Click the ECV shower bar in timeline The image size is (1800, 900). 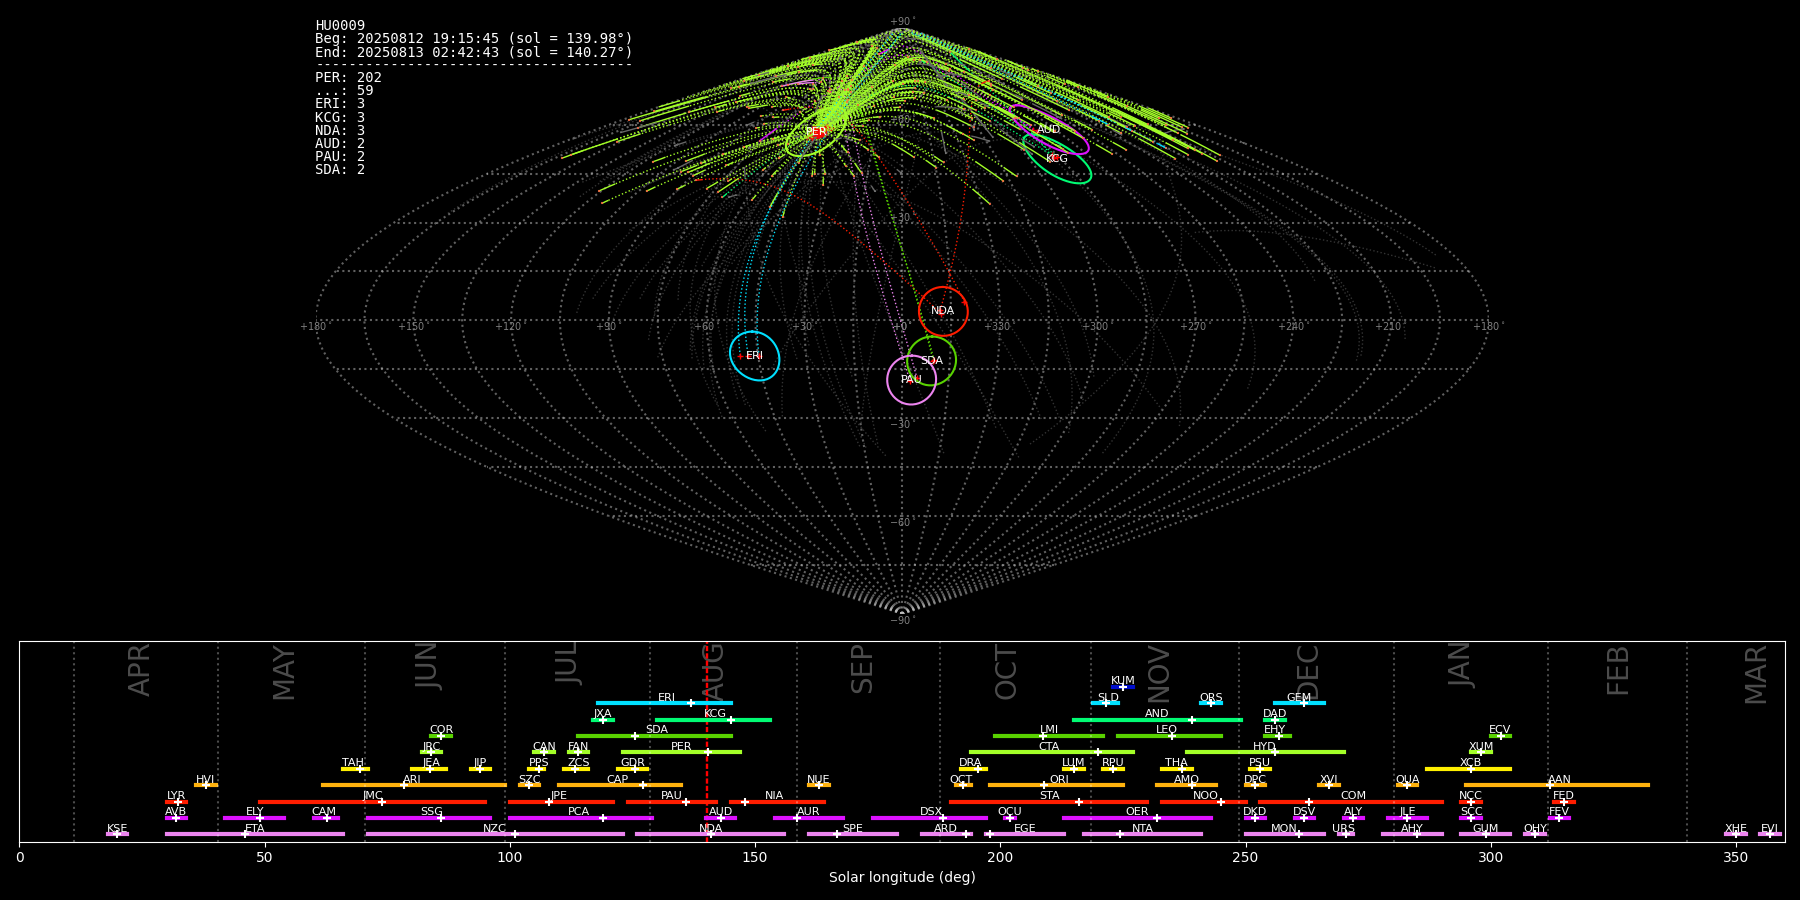(x=1500, y=736)
